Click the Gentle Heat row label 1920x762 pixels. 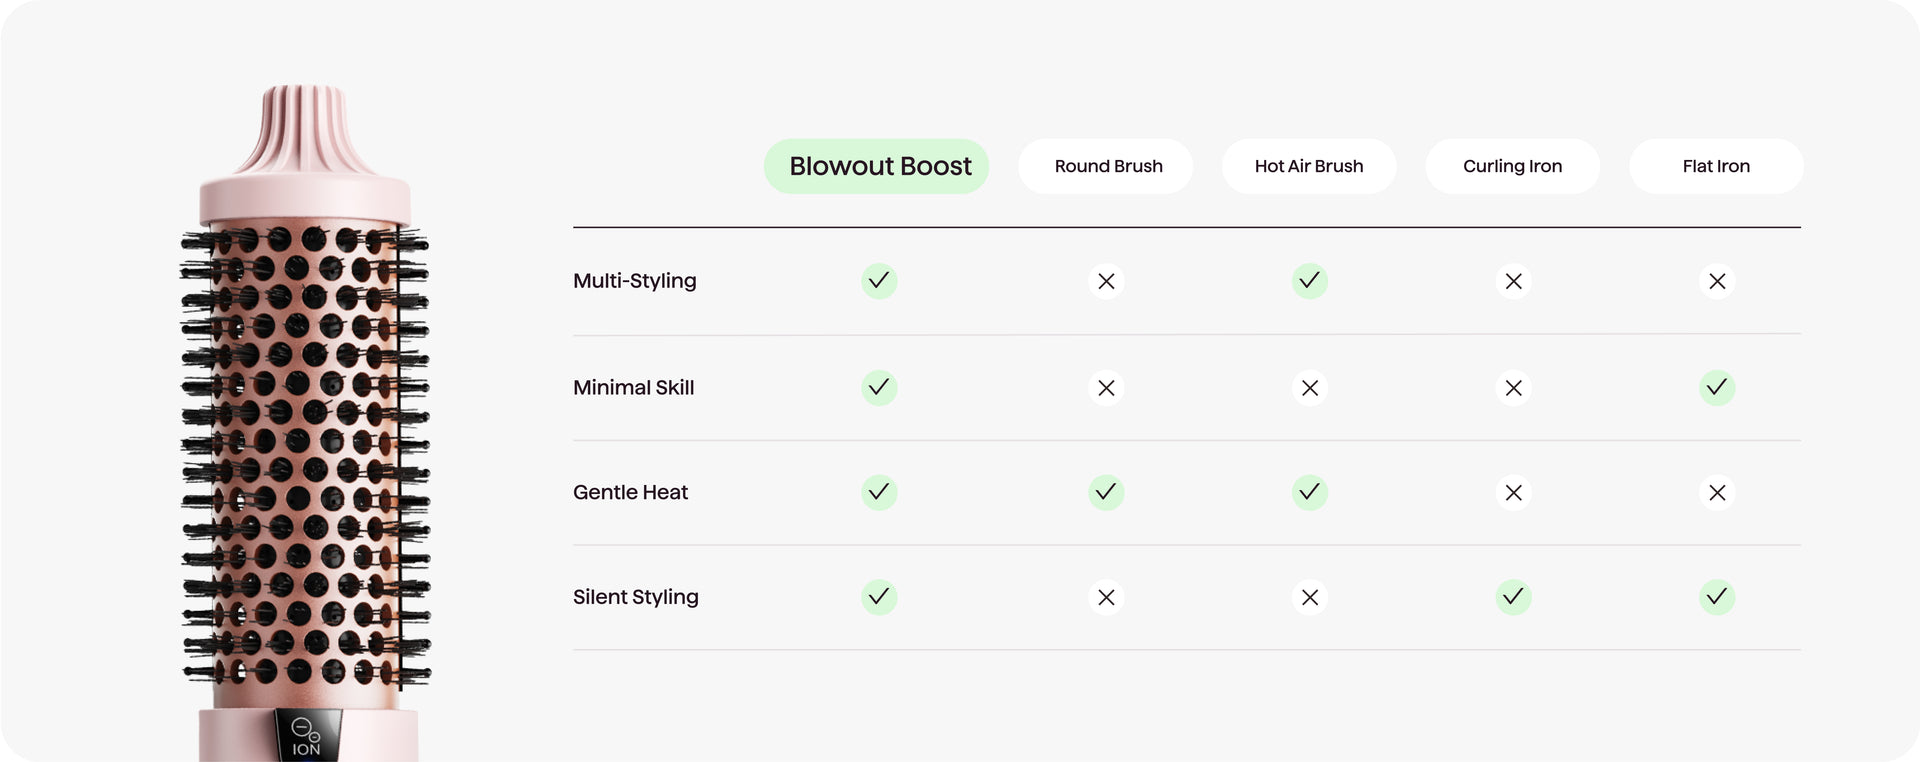[x=631, y=492]
